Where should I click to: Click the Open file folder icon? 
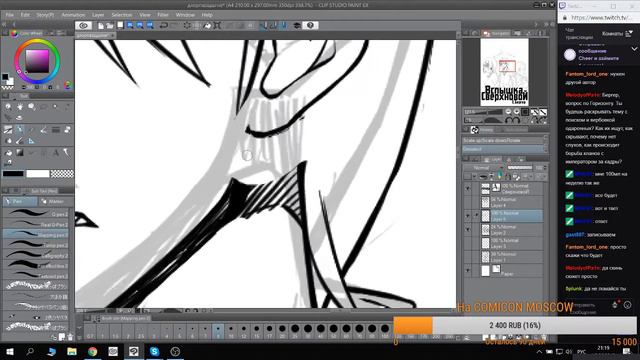[110, 25]
